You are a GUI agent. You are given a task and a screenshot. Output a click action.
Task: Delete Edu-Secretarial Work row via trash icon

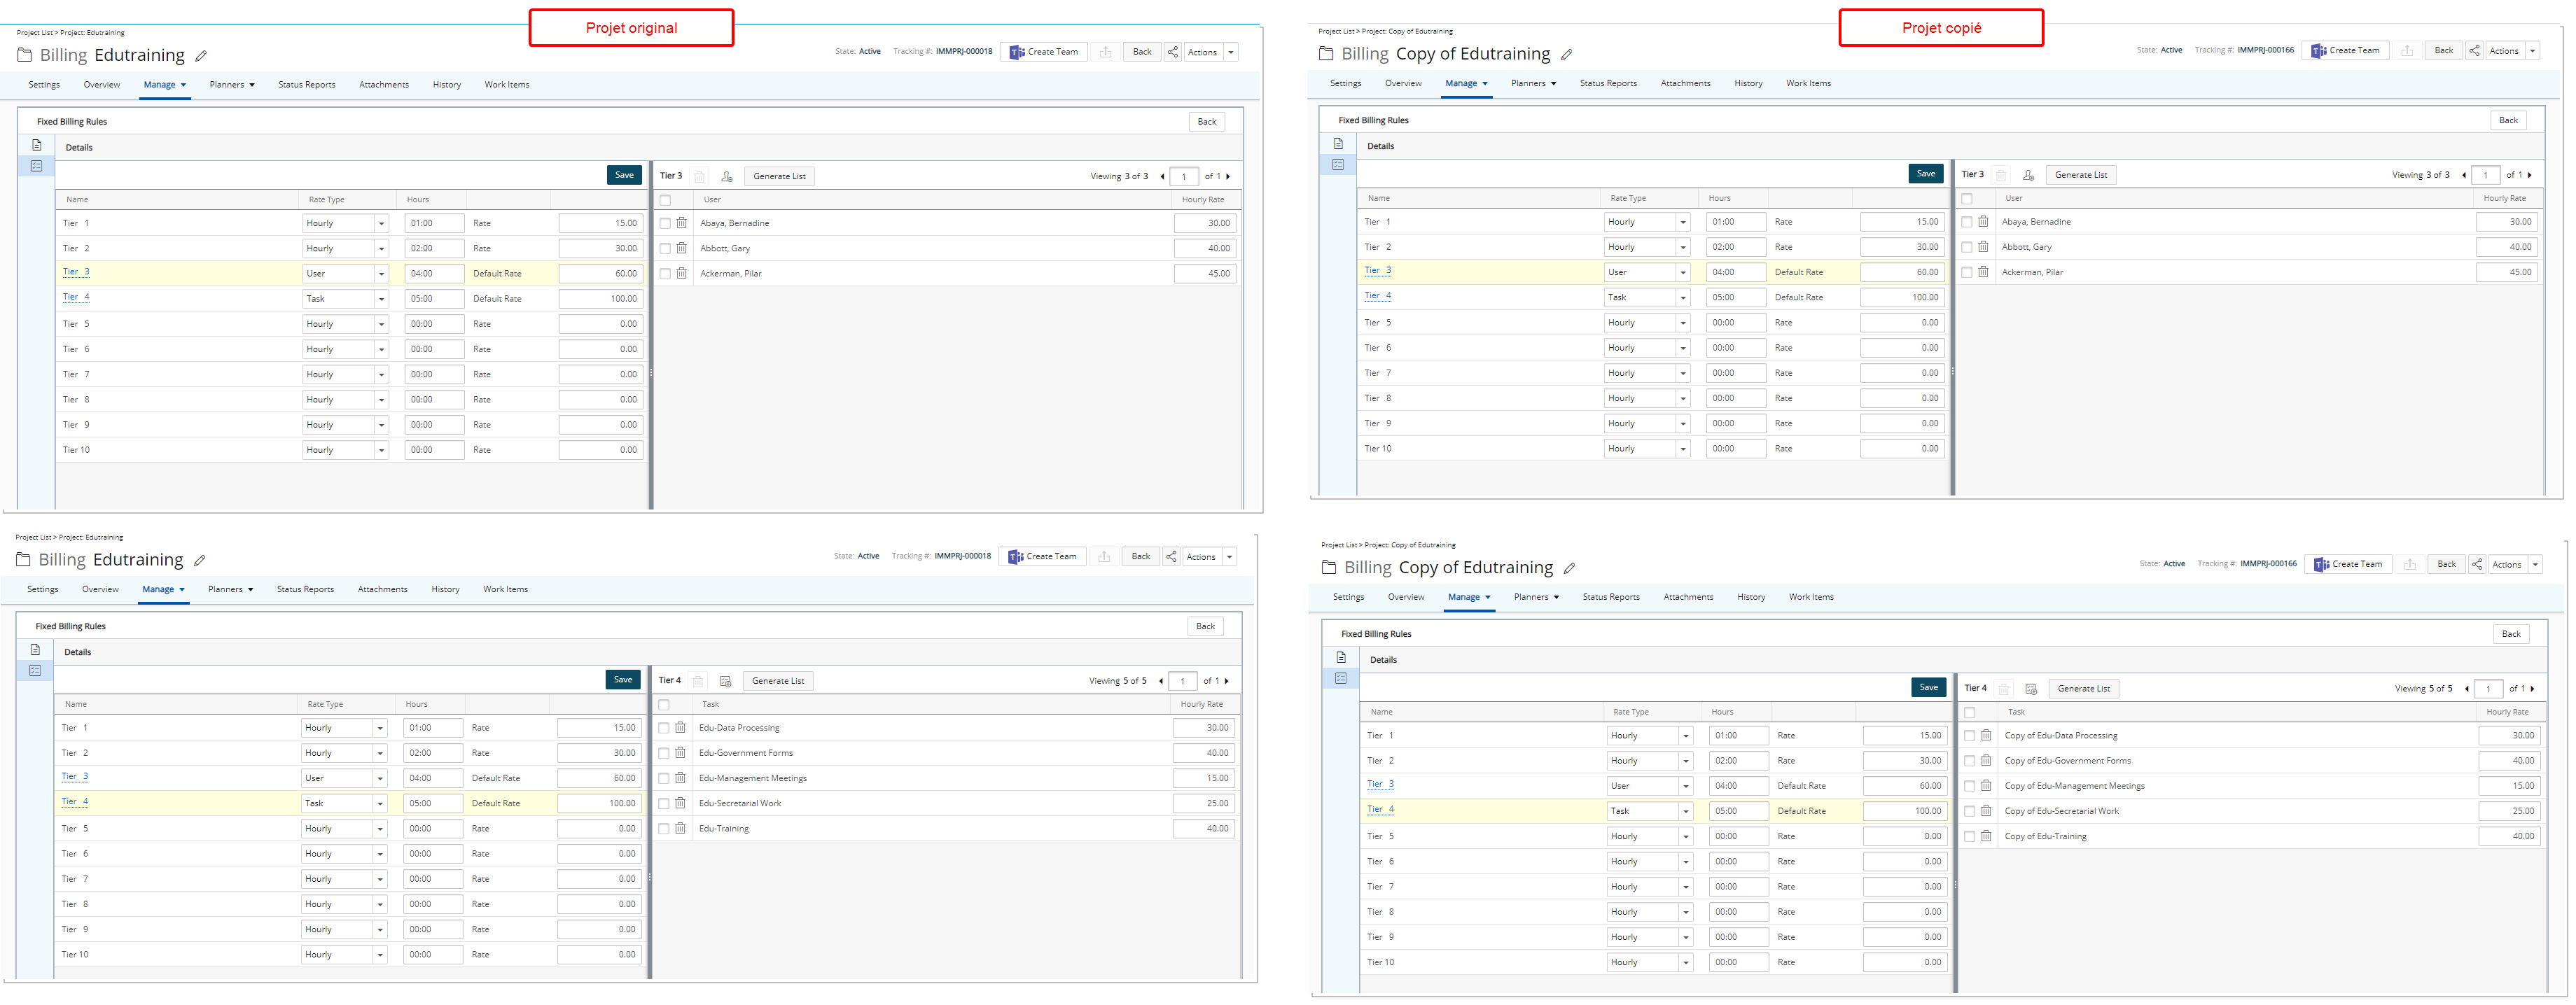click(680, 803)
